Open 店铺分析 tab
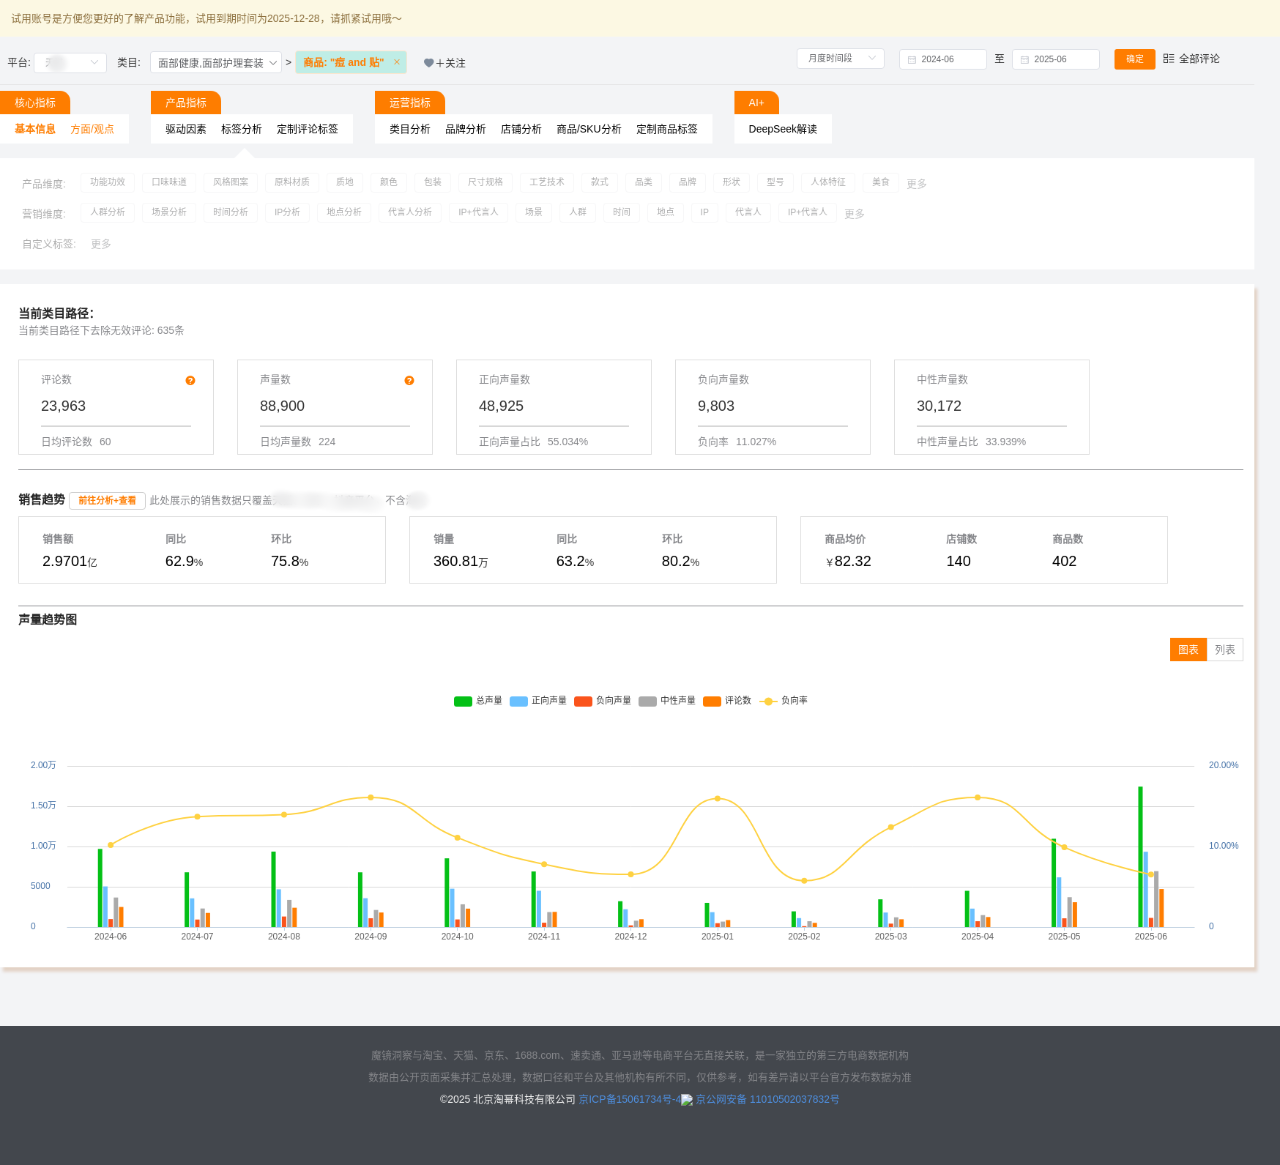The image size is (1280, 1165). coord(521,129)
